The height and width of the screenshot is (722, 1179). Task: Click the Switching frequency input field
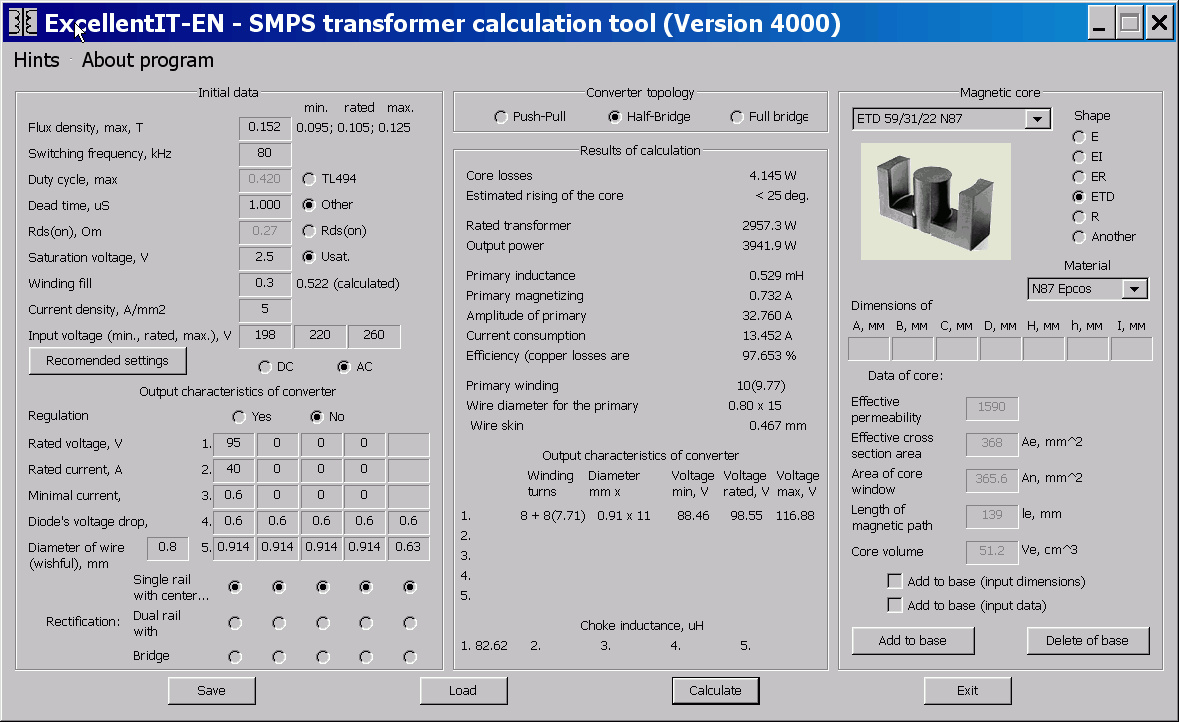coord(265,153)
